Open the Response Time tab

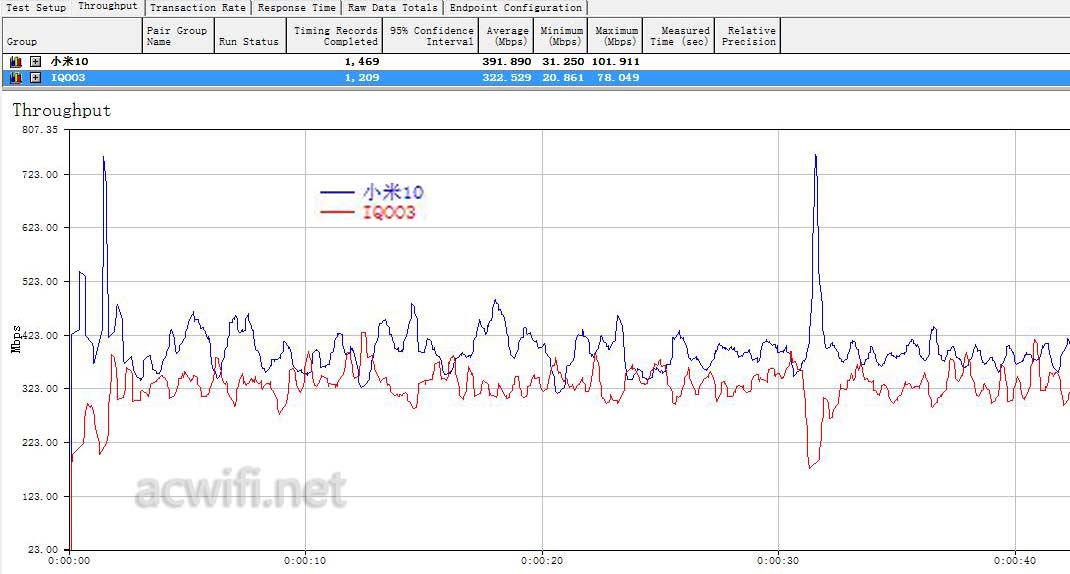pos(296,8)
